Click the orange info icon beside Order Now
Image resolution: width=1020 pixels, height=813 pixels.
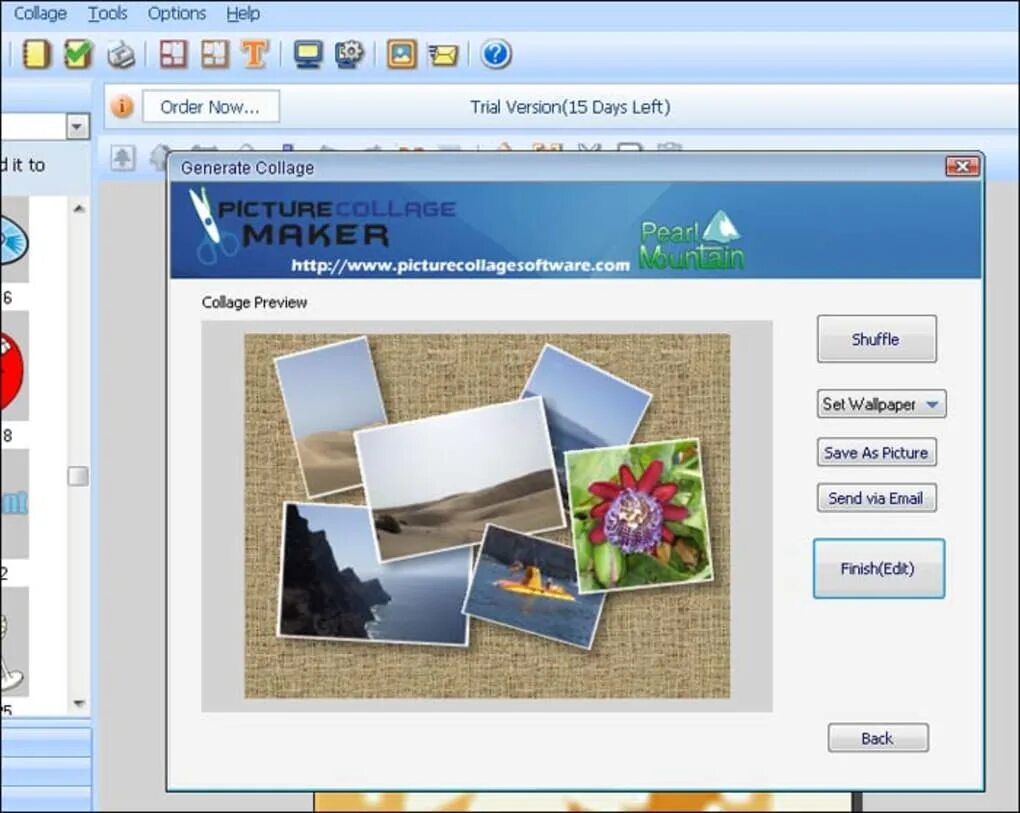[x=122, y=106]
